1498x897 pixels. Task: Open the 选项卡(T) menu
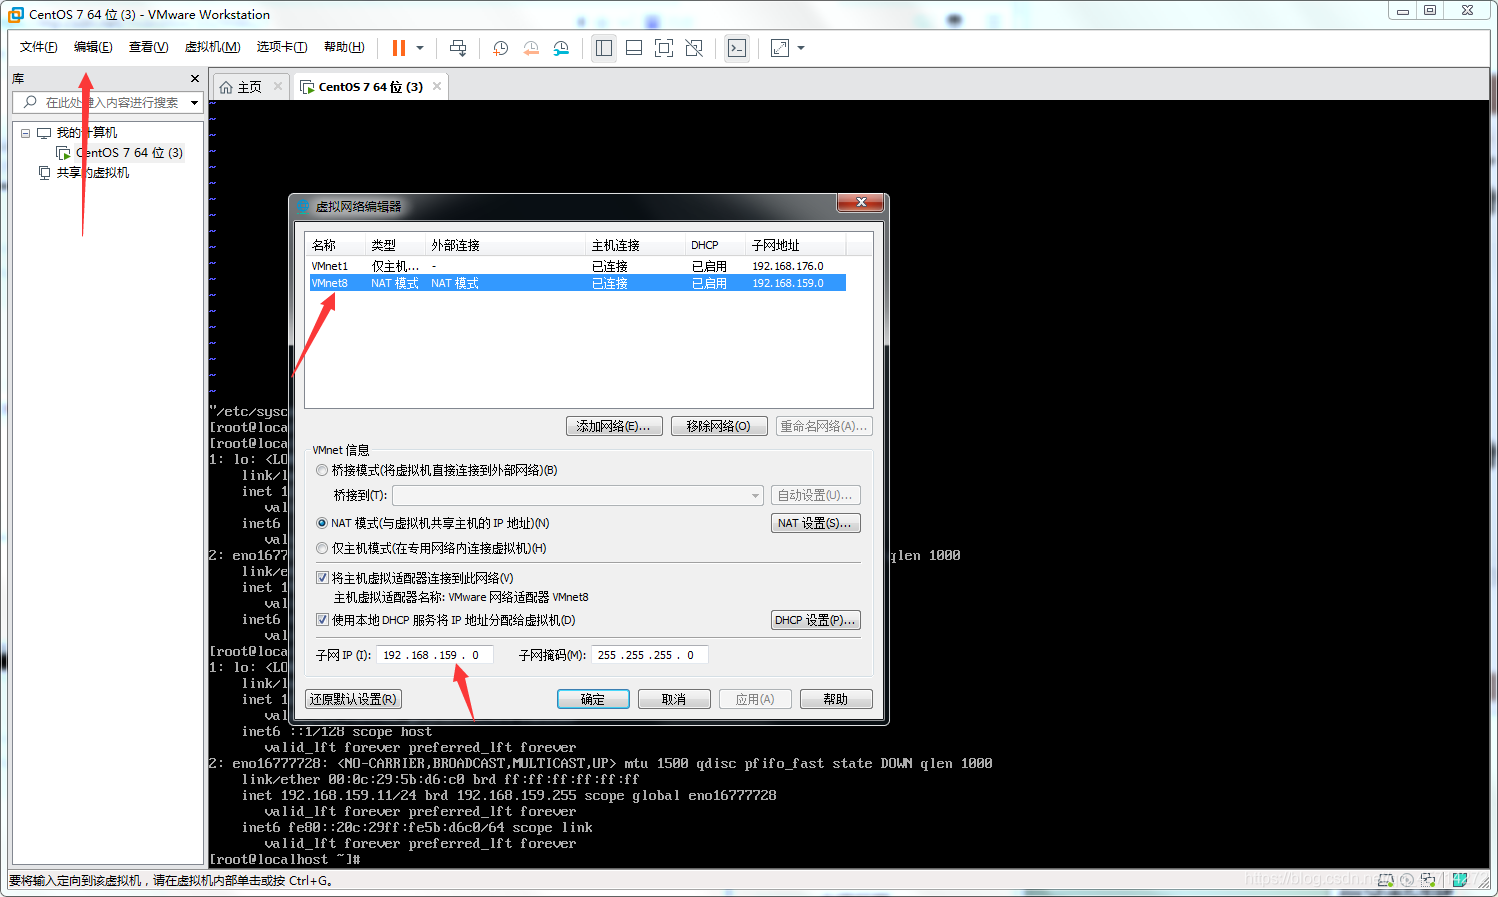(x=282, y=47)
